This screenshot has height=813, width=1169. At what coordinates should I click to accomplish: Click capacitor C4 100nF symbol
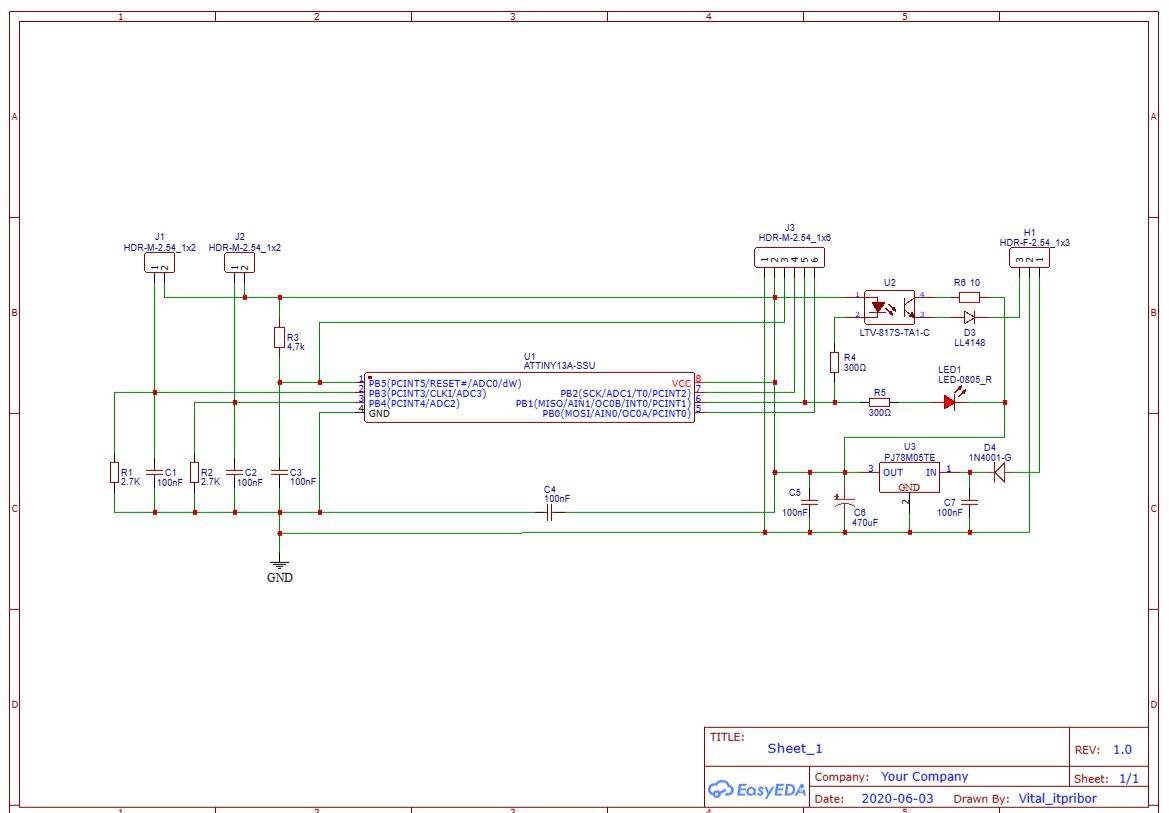tap(548, 510)
